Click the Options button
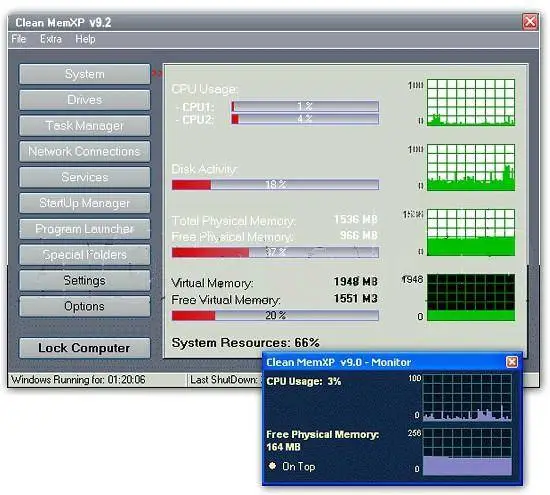 [85, 306]
